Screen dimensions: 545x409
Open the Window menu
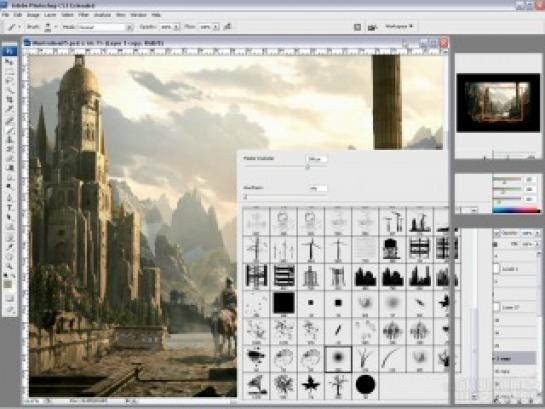138,15
